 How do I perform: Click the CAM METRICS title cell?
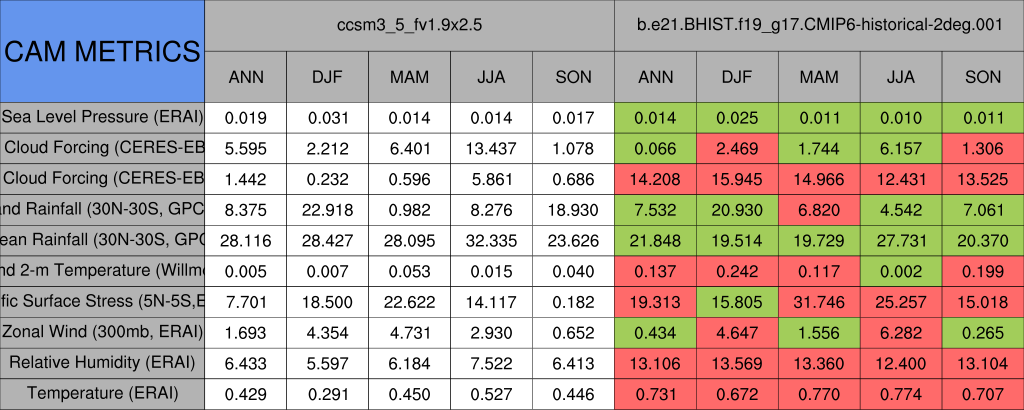(x=102, y=51)
